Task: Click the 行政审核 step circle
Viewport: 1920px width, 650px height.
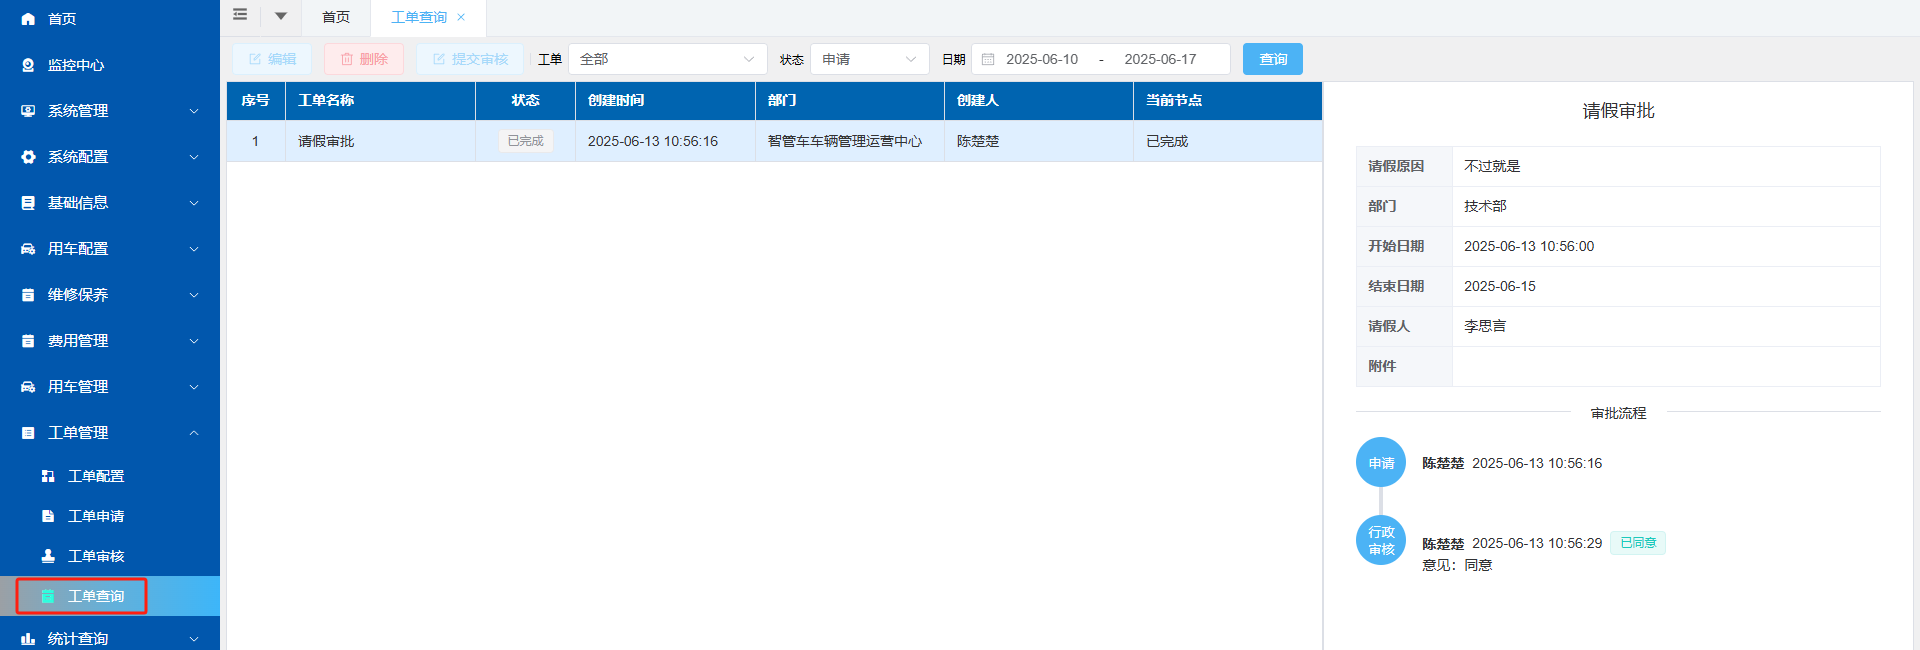Action: tap(1381, 540)
